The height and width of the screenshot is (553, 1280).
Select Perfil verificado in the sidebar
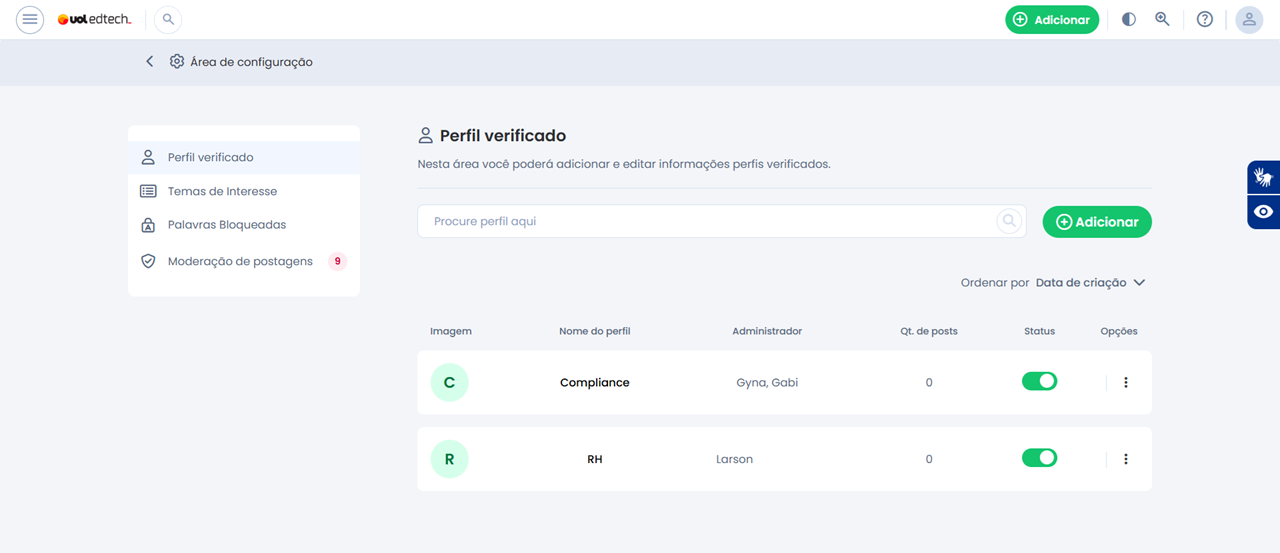click(x=244, y=157)
